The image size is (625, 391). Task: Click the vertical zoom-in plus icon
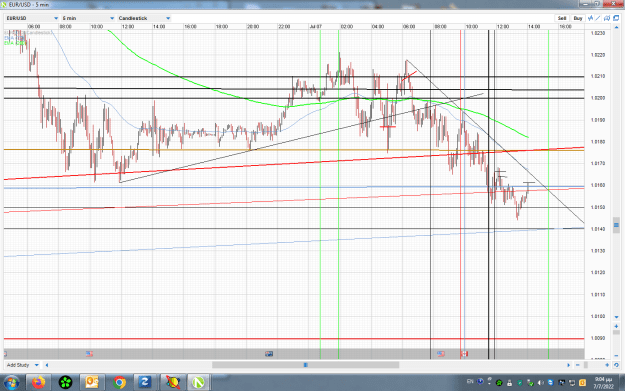616,326
